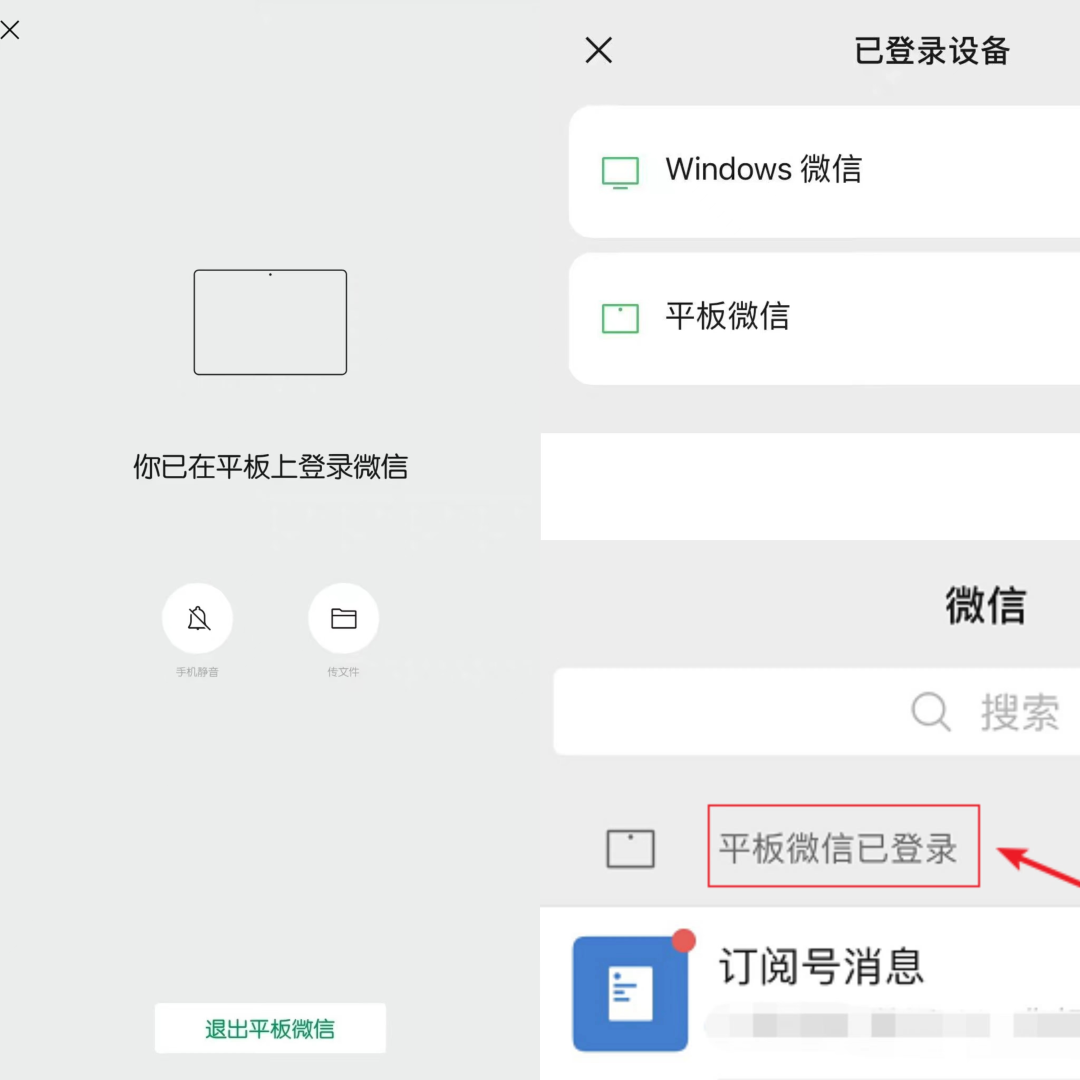Image resolution: width=1080 pixels, height=1080 pixels.
Task: Open file transfer via the folder icon
Action: [343, 618]
